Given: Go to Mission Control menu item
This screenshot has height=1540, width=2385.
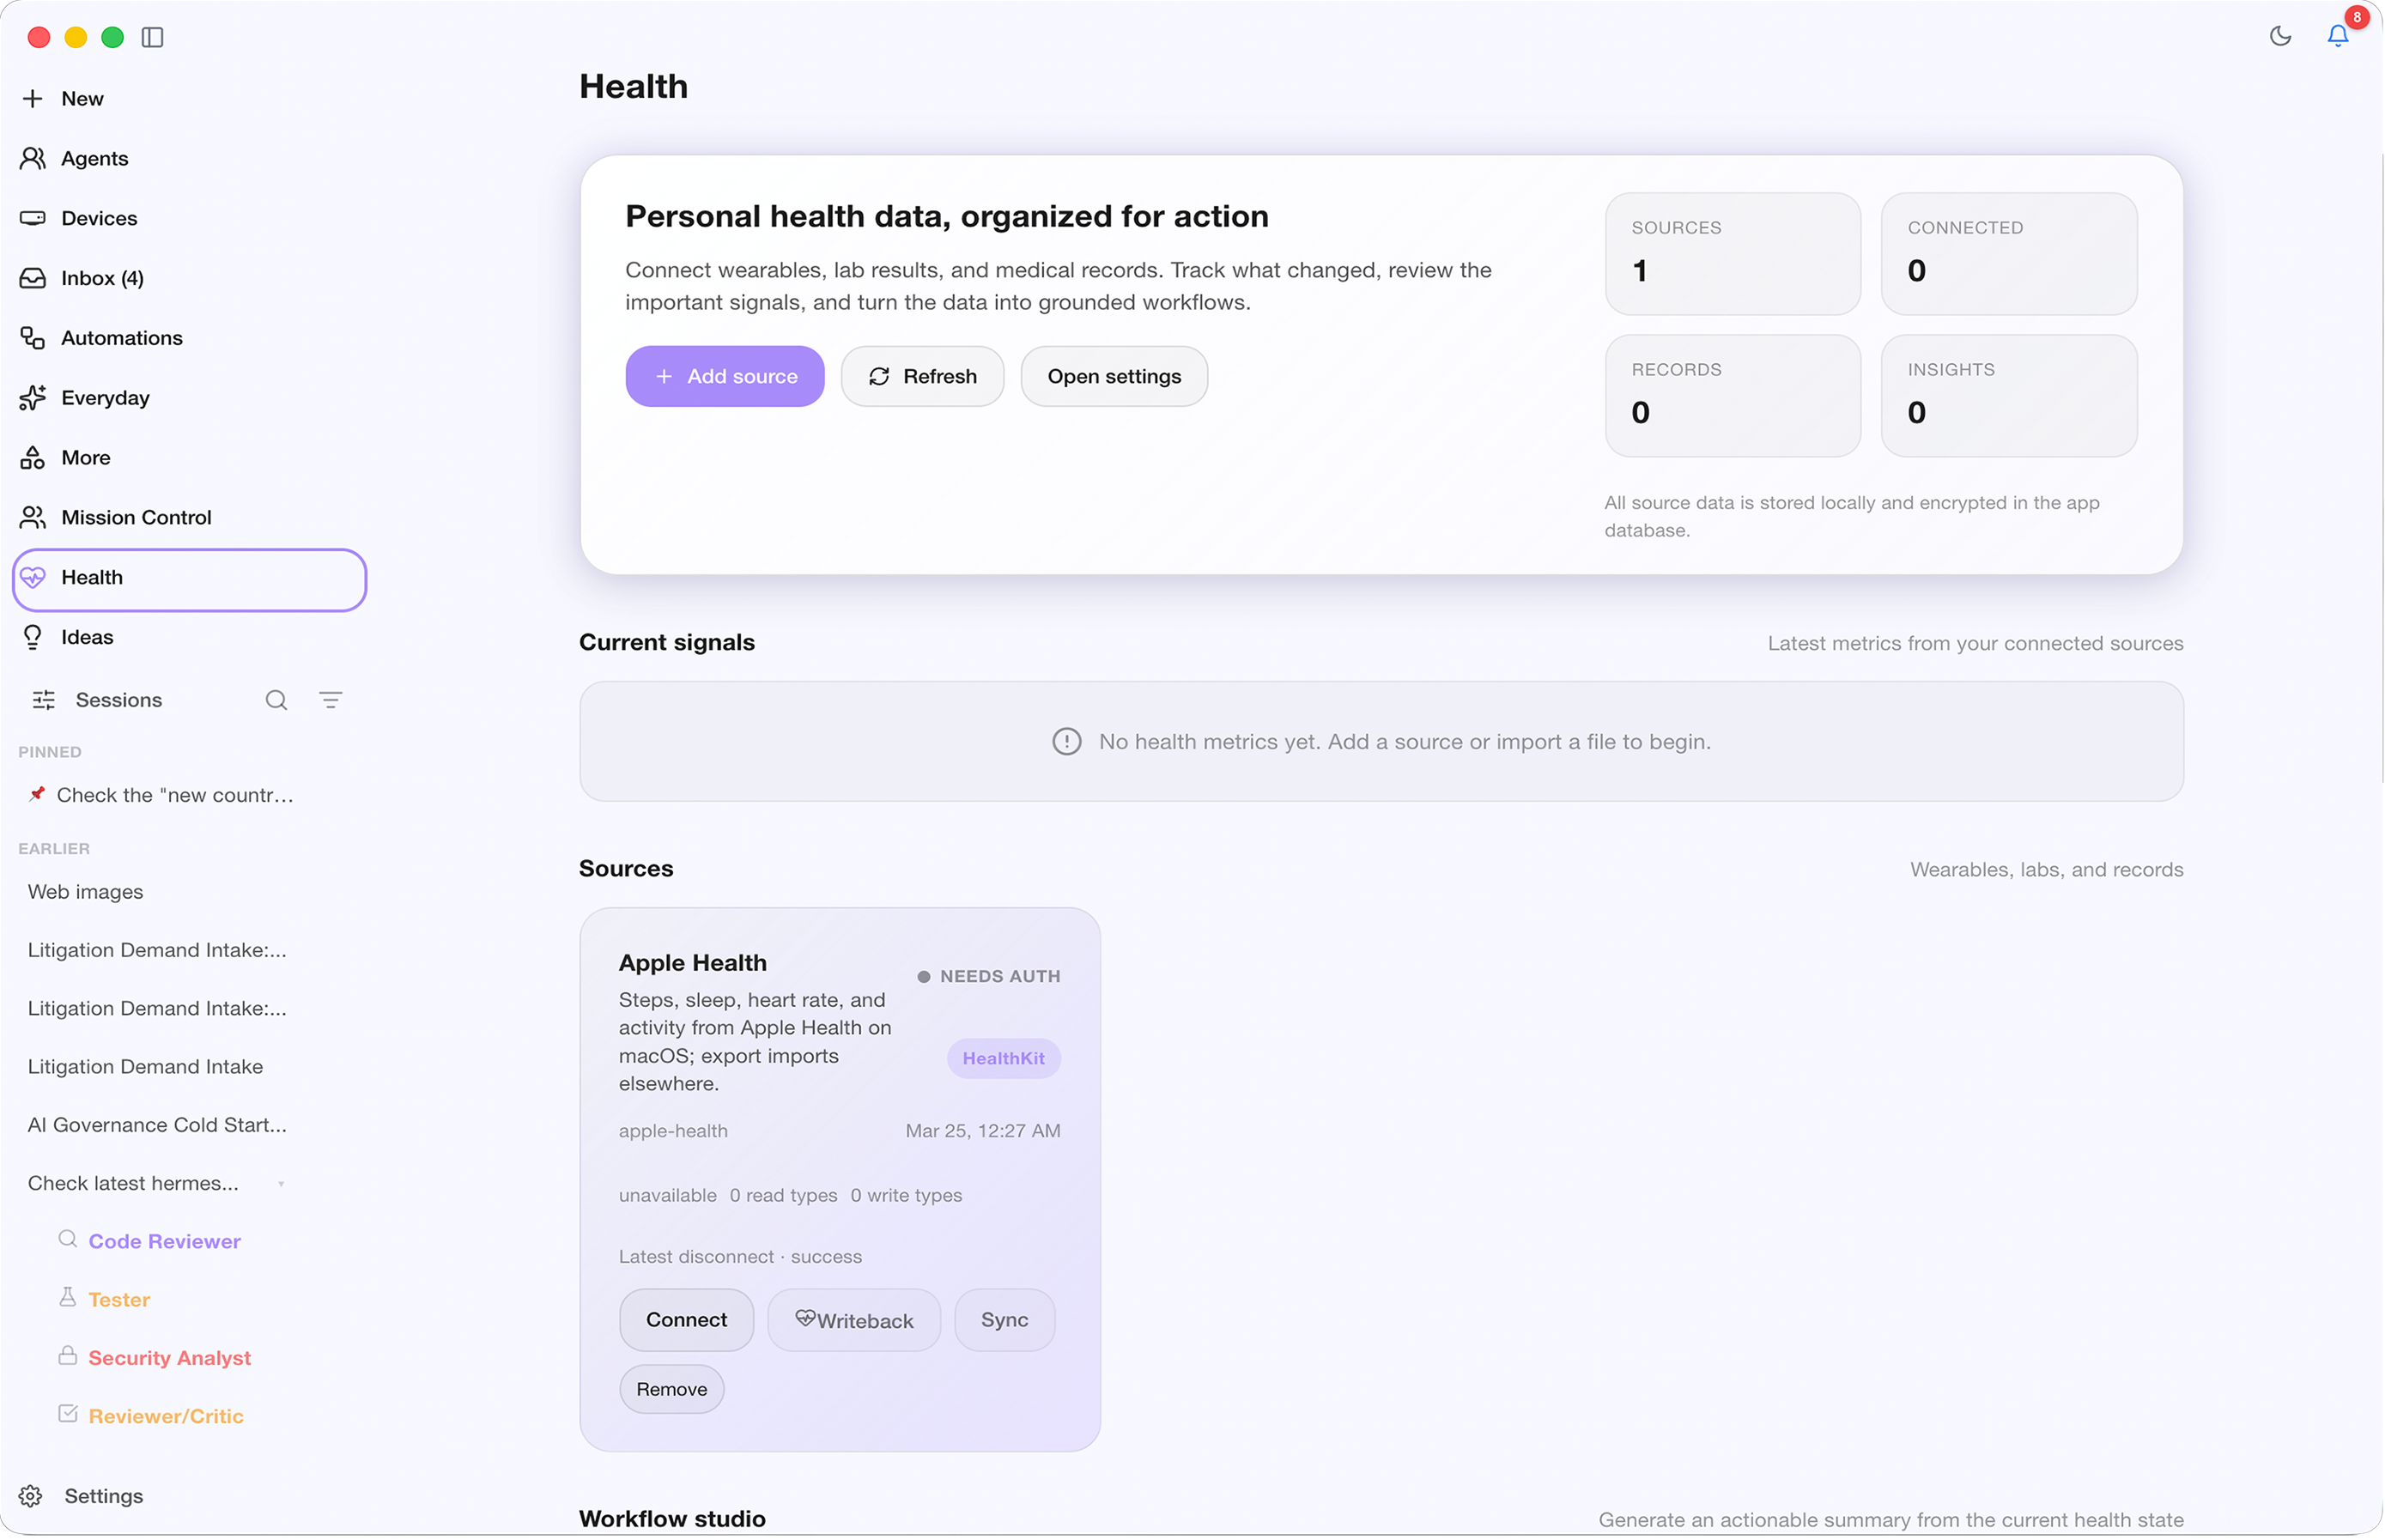Looking at the screenshot, I should pos(136,518).
